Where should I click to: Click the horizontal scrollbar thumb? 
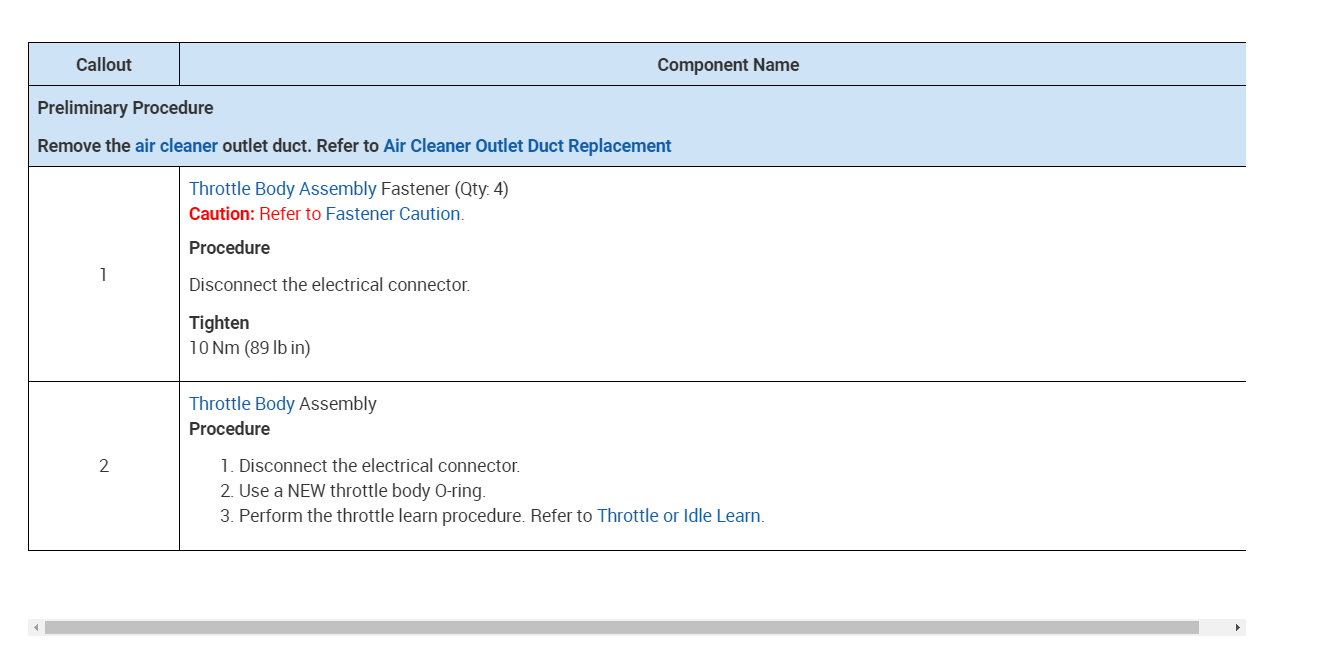click(620, 627)
